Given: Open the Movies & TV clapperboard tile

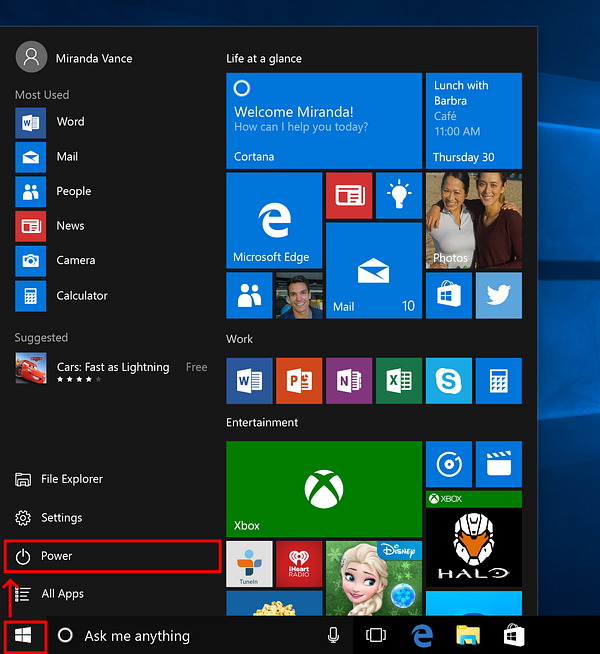Looking at the screenshot, I should 499,464.
